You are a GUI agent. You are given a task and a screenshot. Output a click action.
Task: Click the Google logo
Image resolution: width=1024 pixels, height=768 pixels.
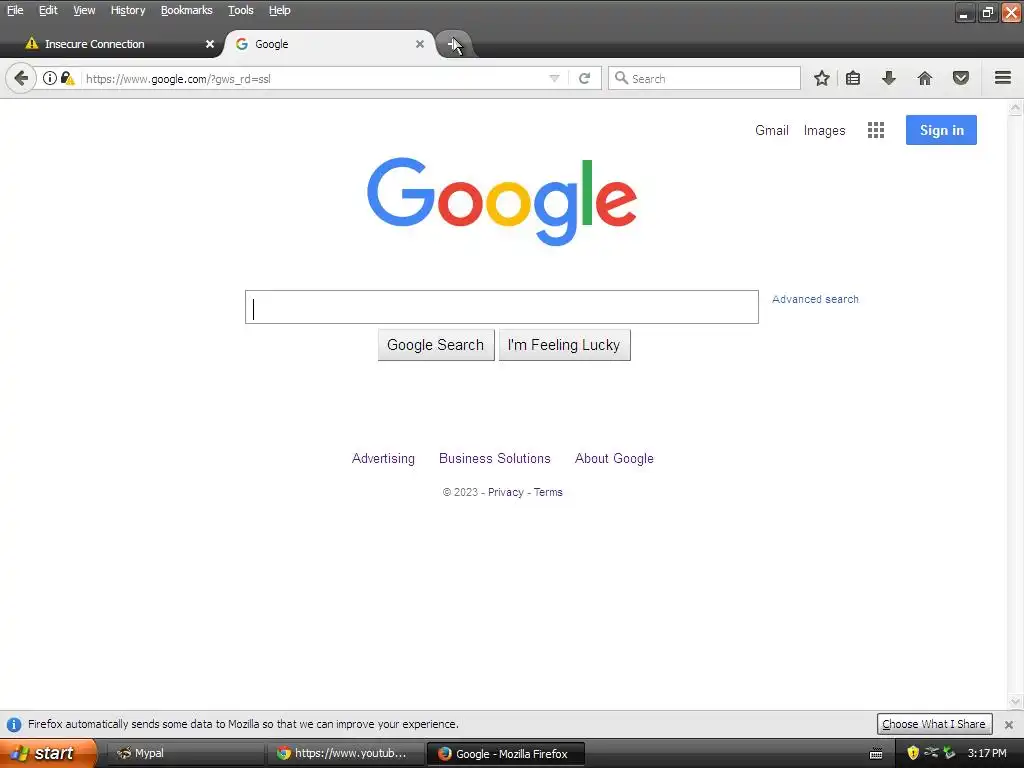[x=502, y=202]
